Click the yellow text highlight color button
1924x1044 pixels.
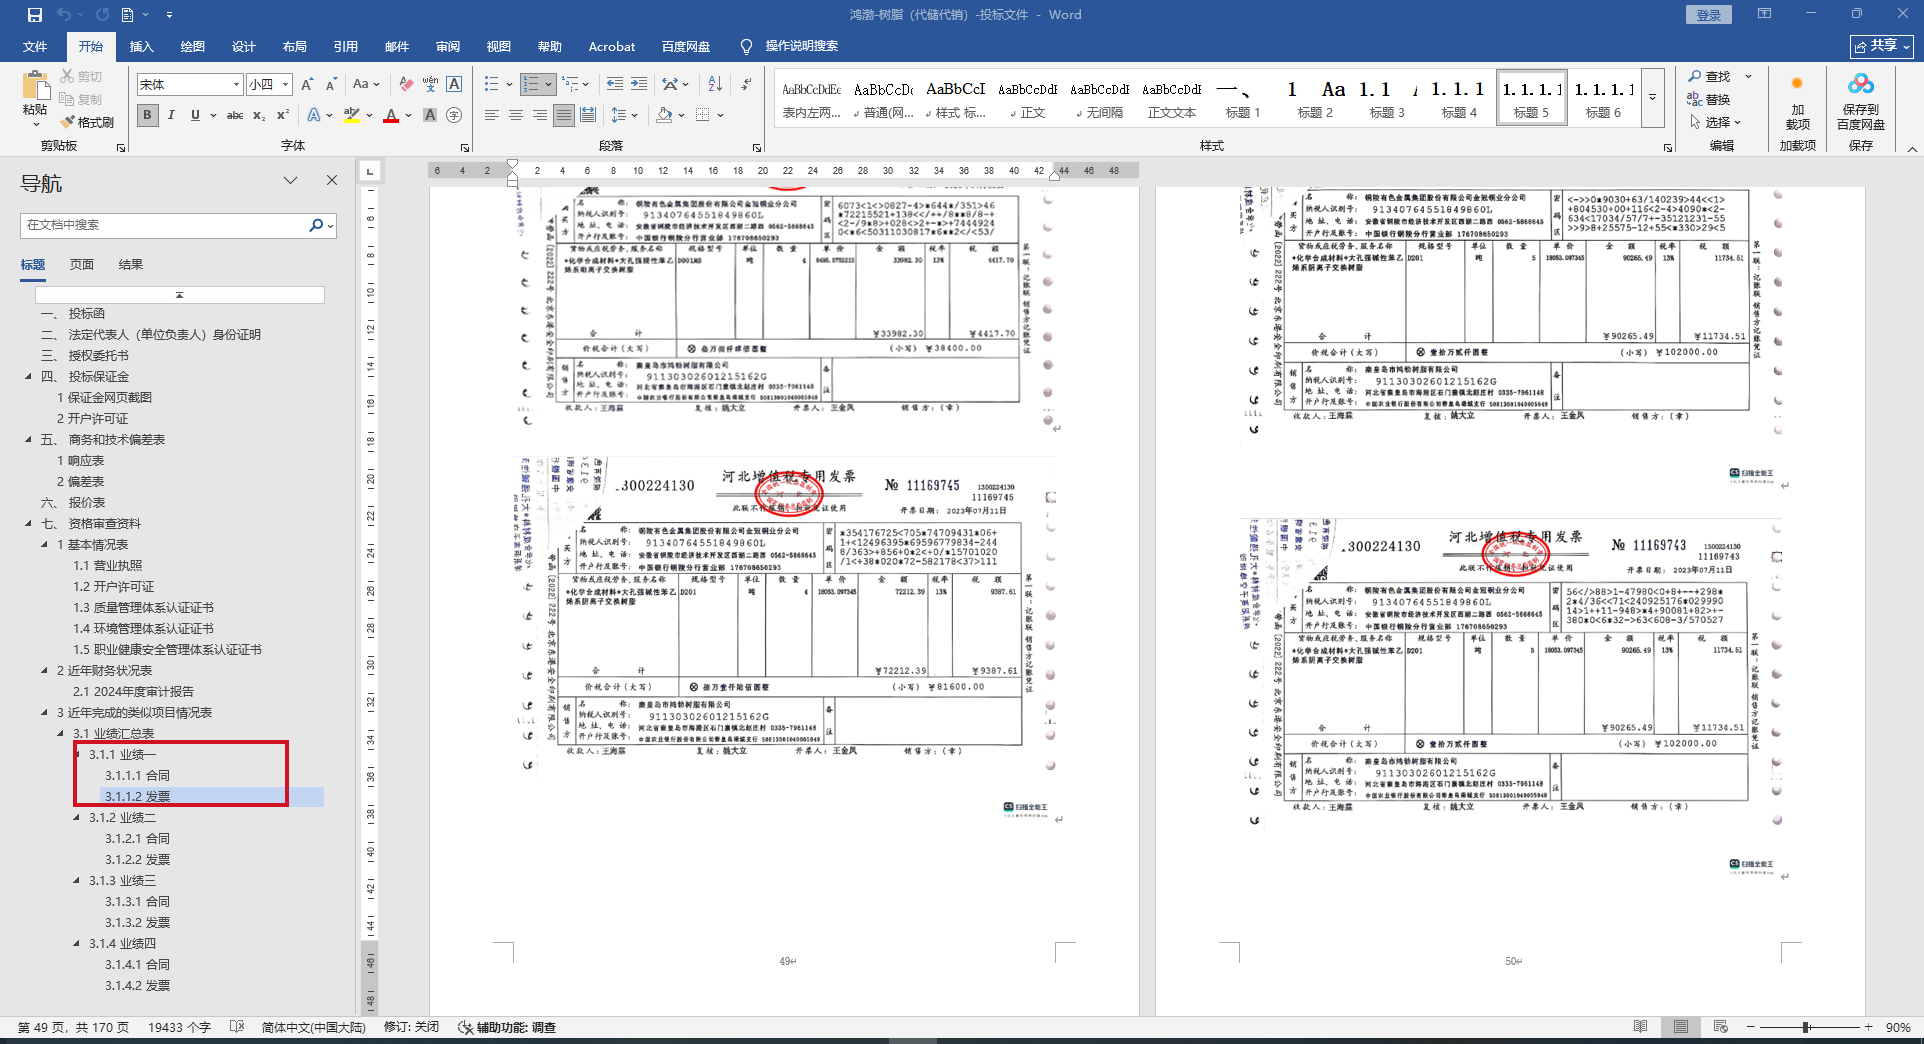[351, 116]
